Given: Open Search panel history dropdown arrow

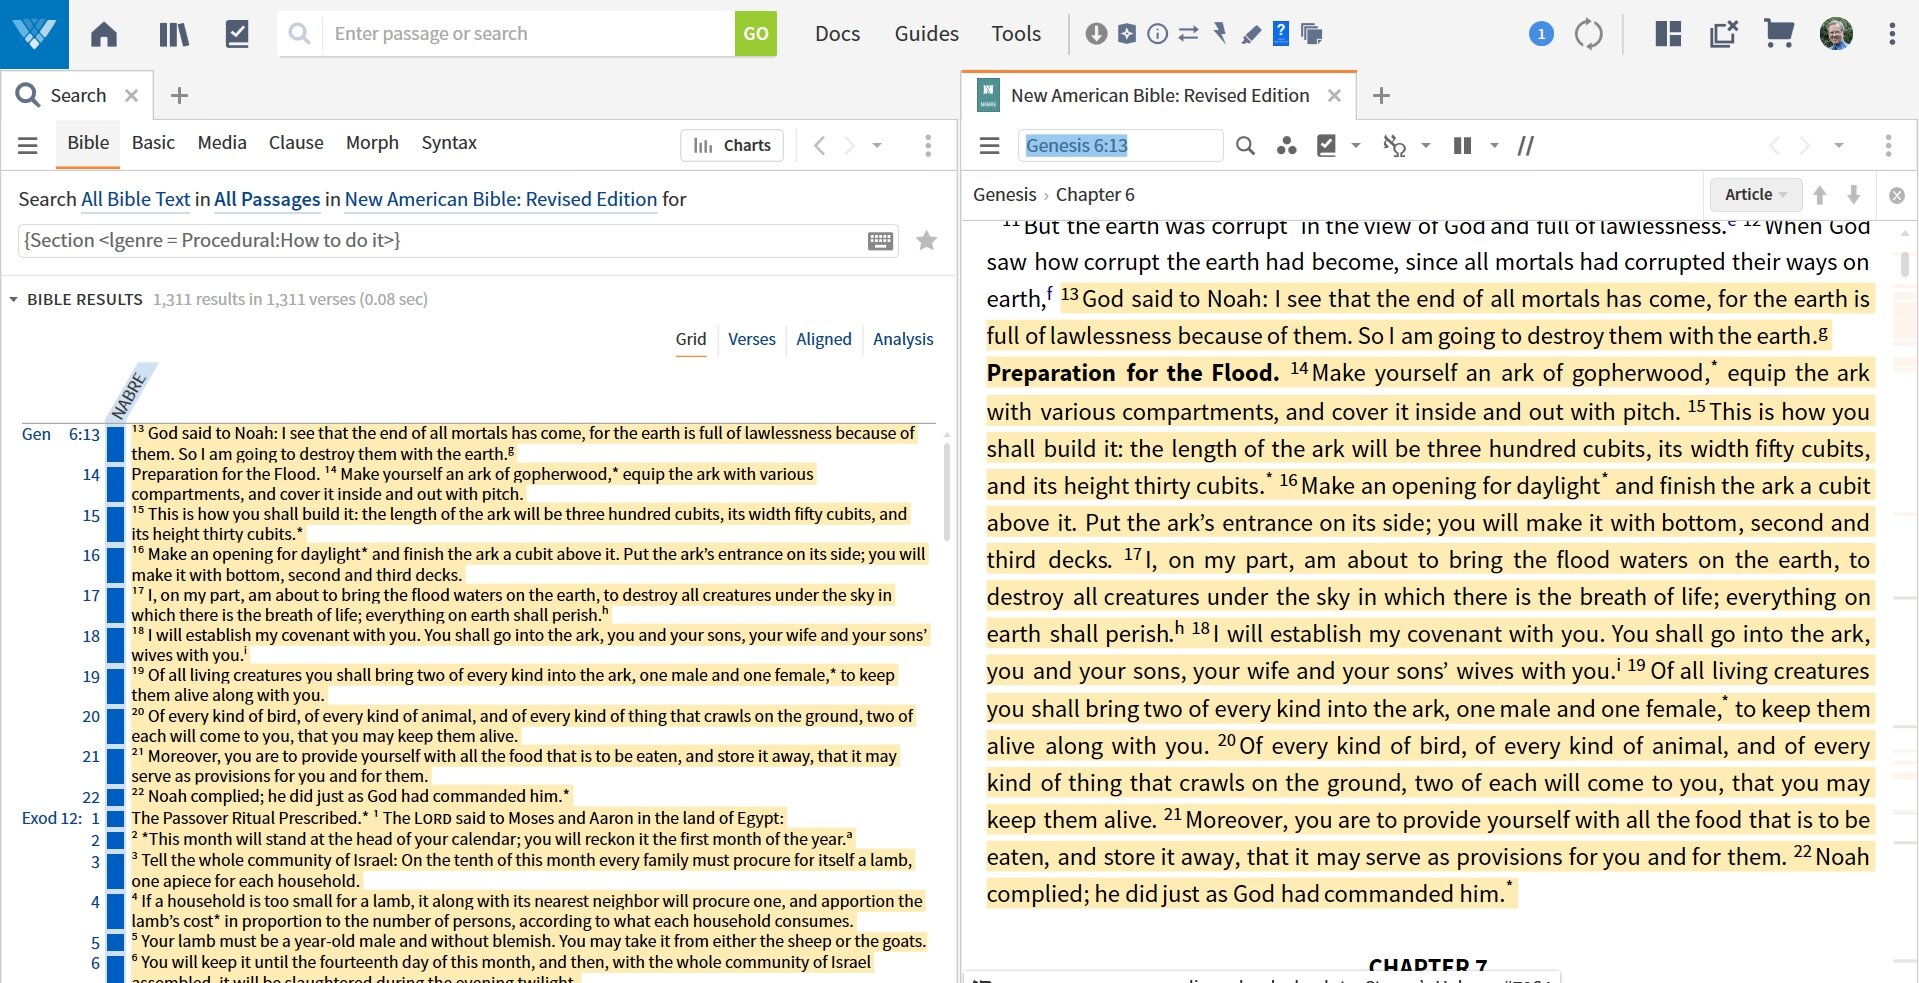Looking at the screenshot, I should pyautogui.click(x=877, y=146).
